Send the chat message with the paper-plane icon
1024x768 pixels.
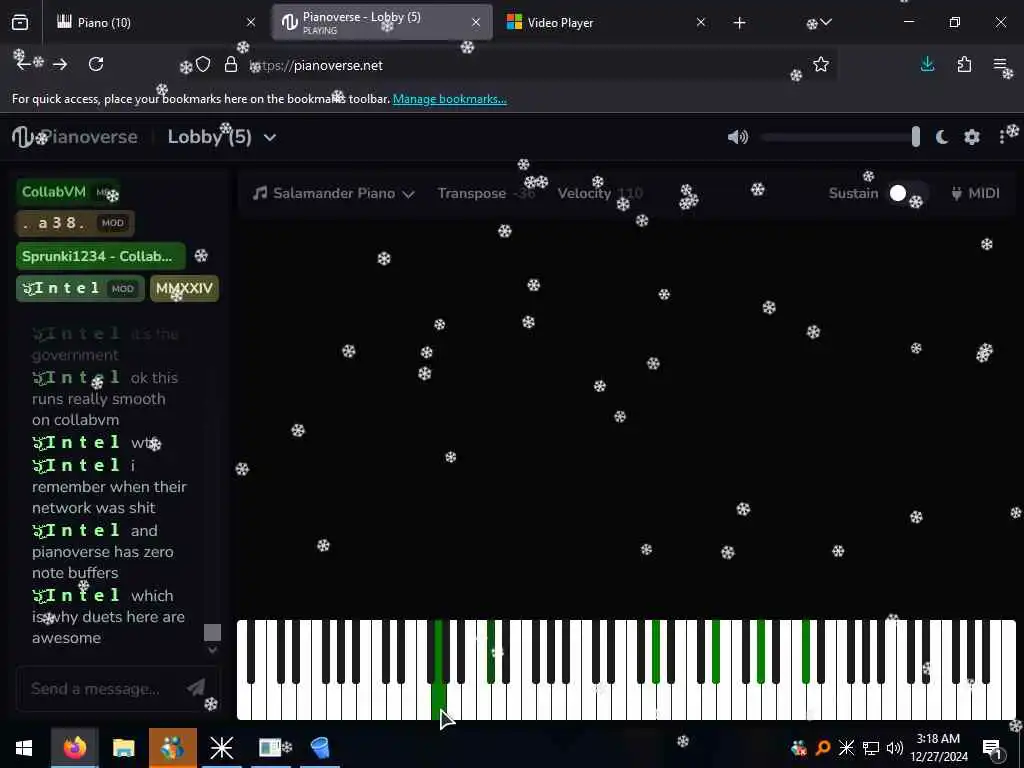tap(196, 687)
